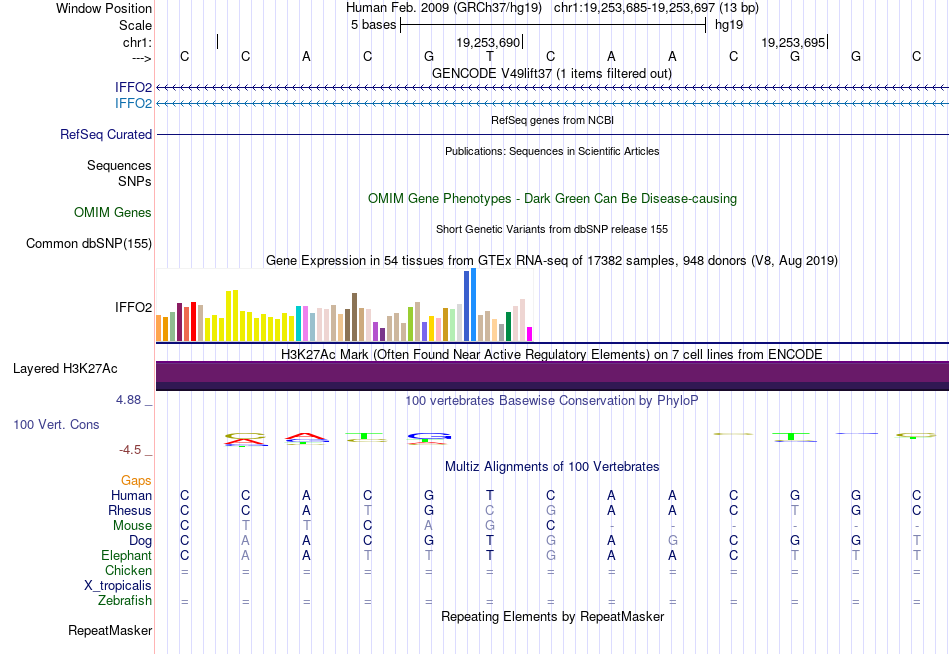This screenshot has width=950, height=654.
Task: Click the 100 Vert. Cons label
Action: 56,424
